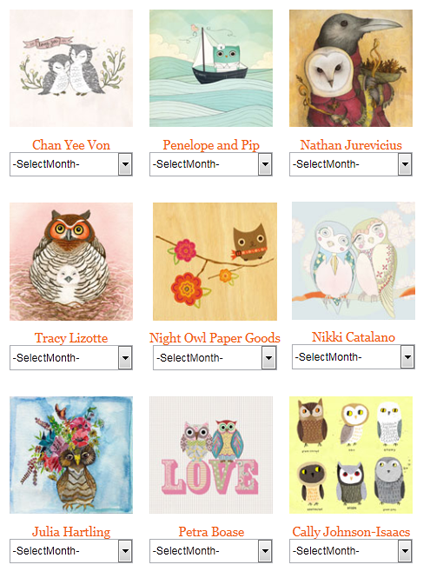The image size is (430, 578).
Task: Expand the SelectMonth dropdown for Nathan Jurevicius
Action: 351,164
